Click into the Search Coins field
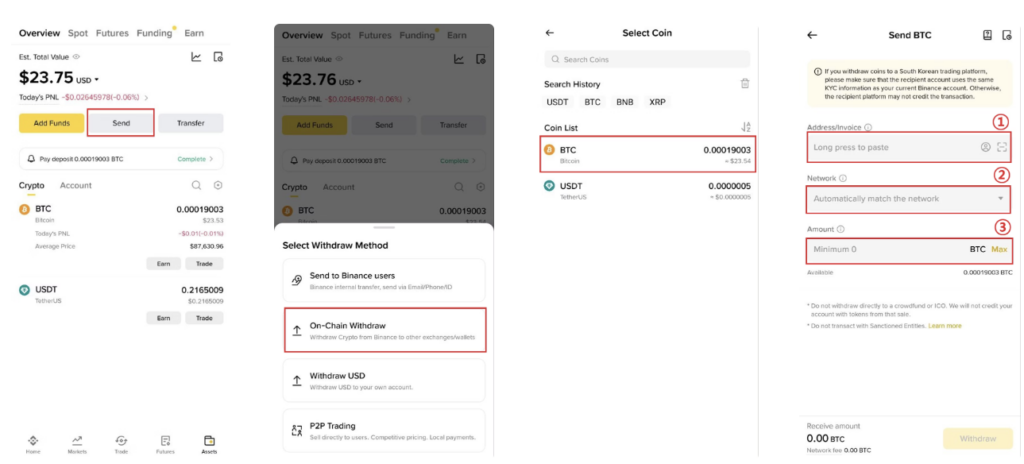Screen dimensions: 1024x464 point(648,59)
